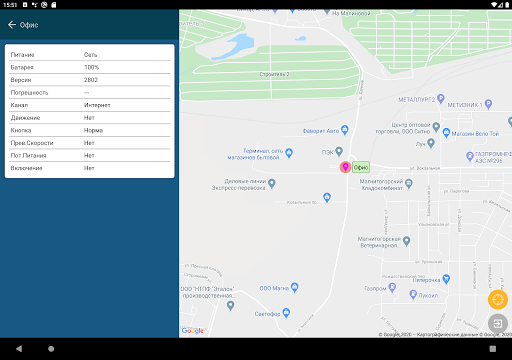The height and width of the screenshot is (360, 512).
Task: Go back using the arrow next to Офис
Action: click(x=12, y=25)
